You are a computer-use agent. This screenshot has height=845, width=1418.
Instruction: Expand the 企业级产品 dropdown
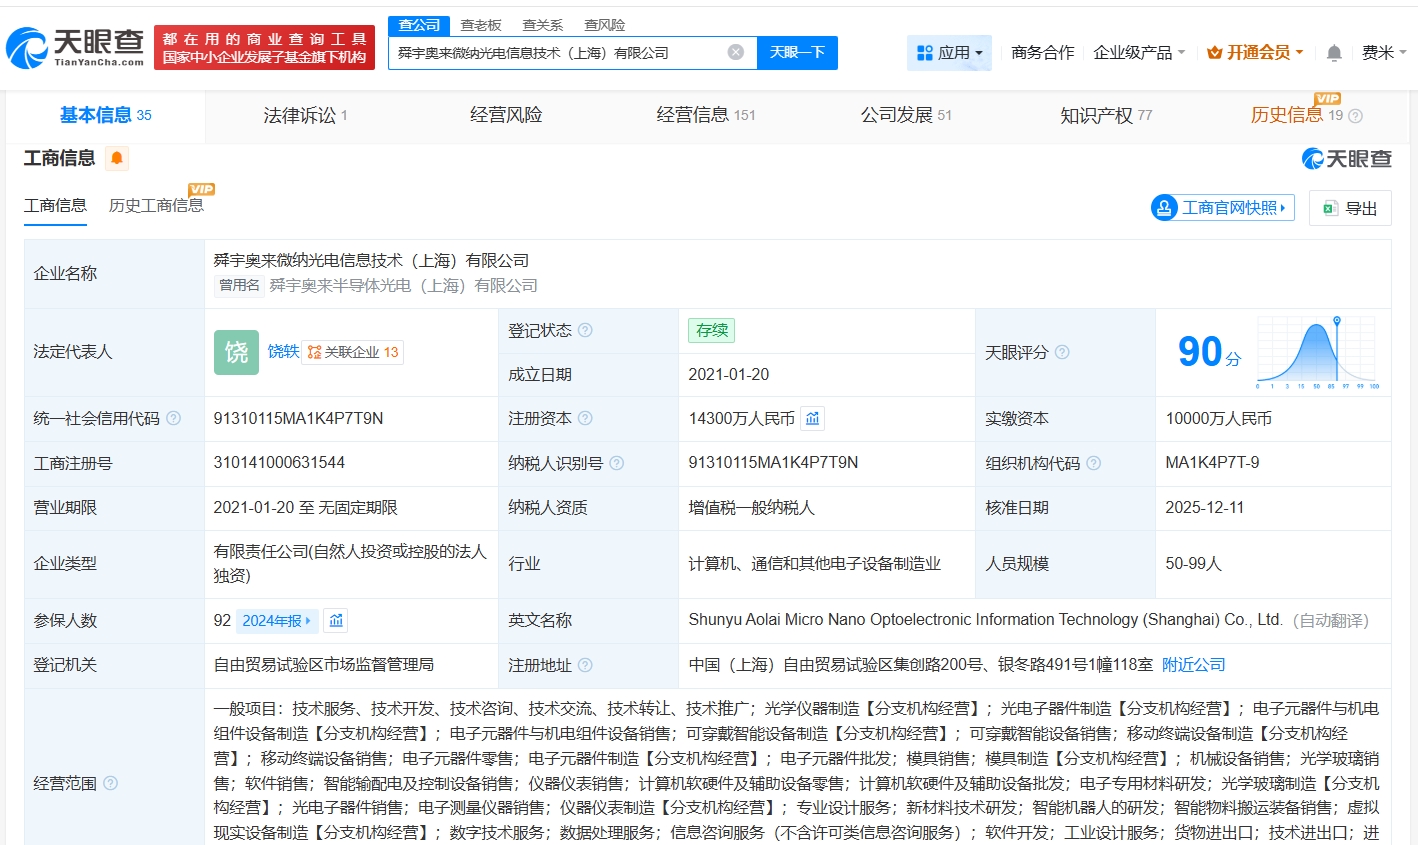click(1139, 53)
